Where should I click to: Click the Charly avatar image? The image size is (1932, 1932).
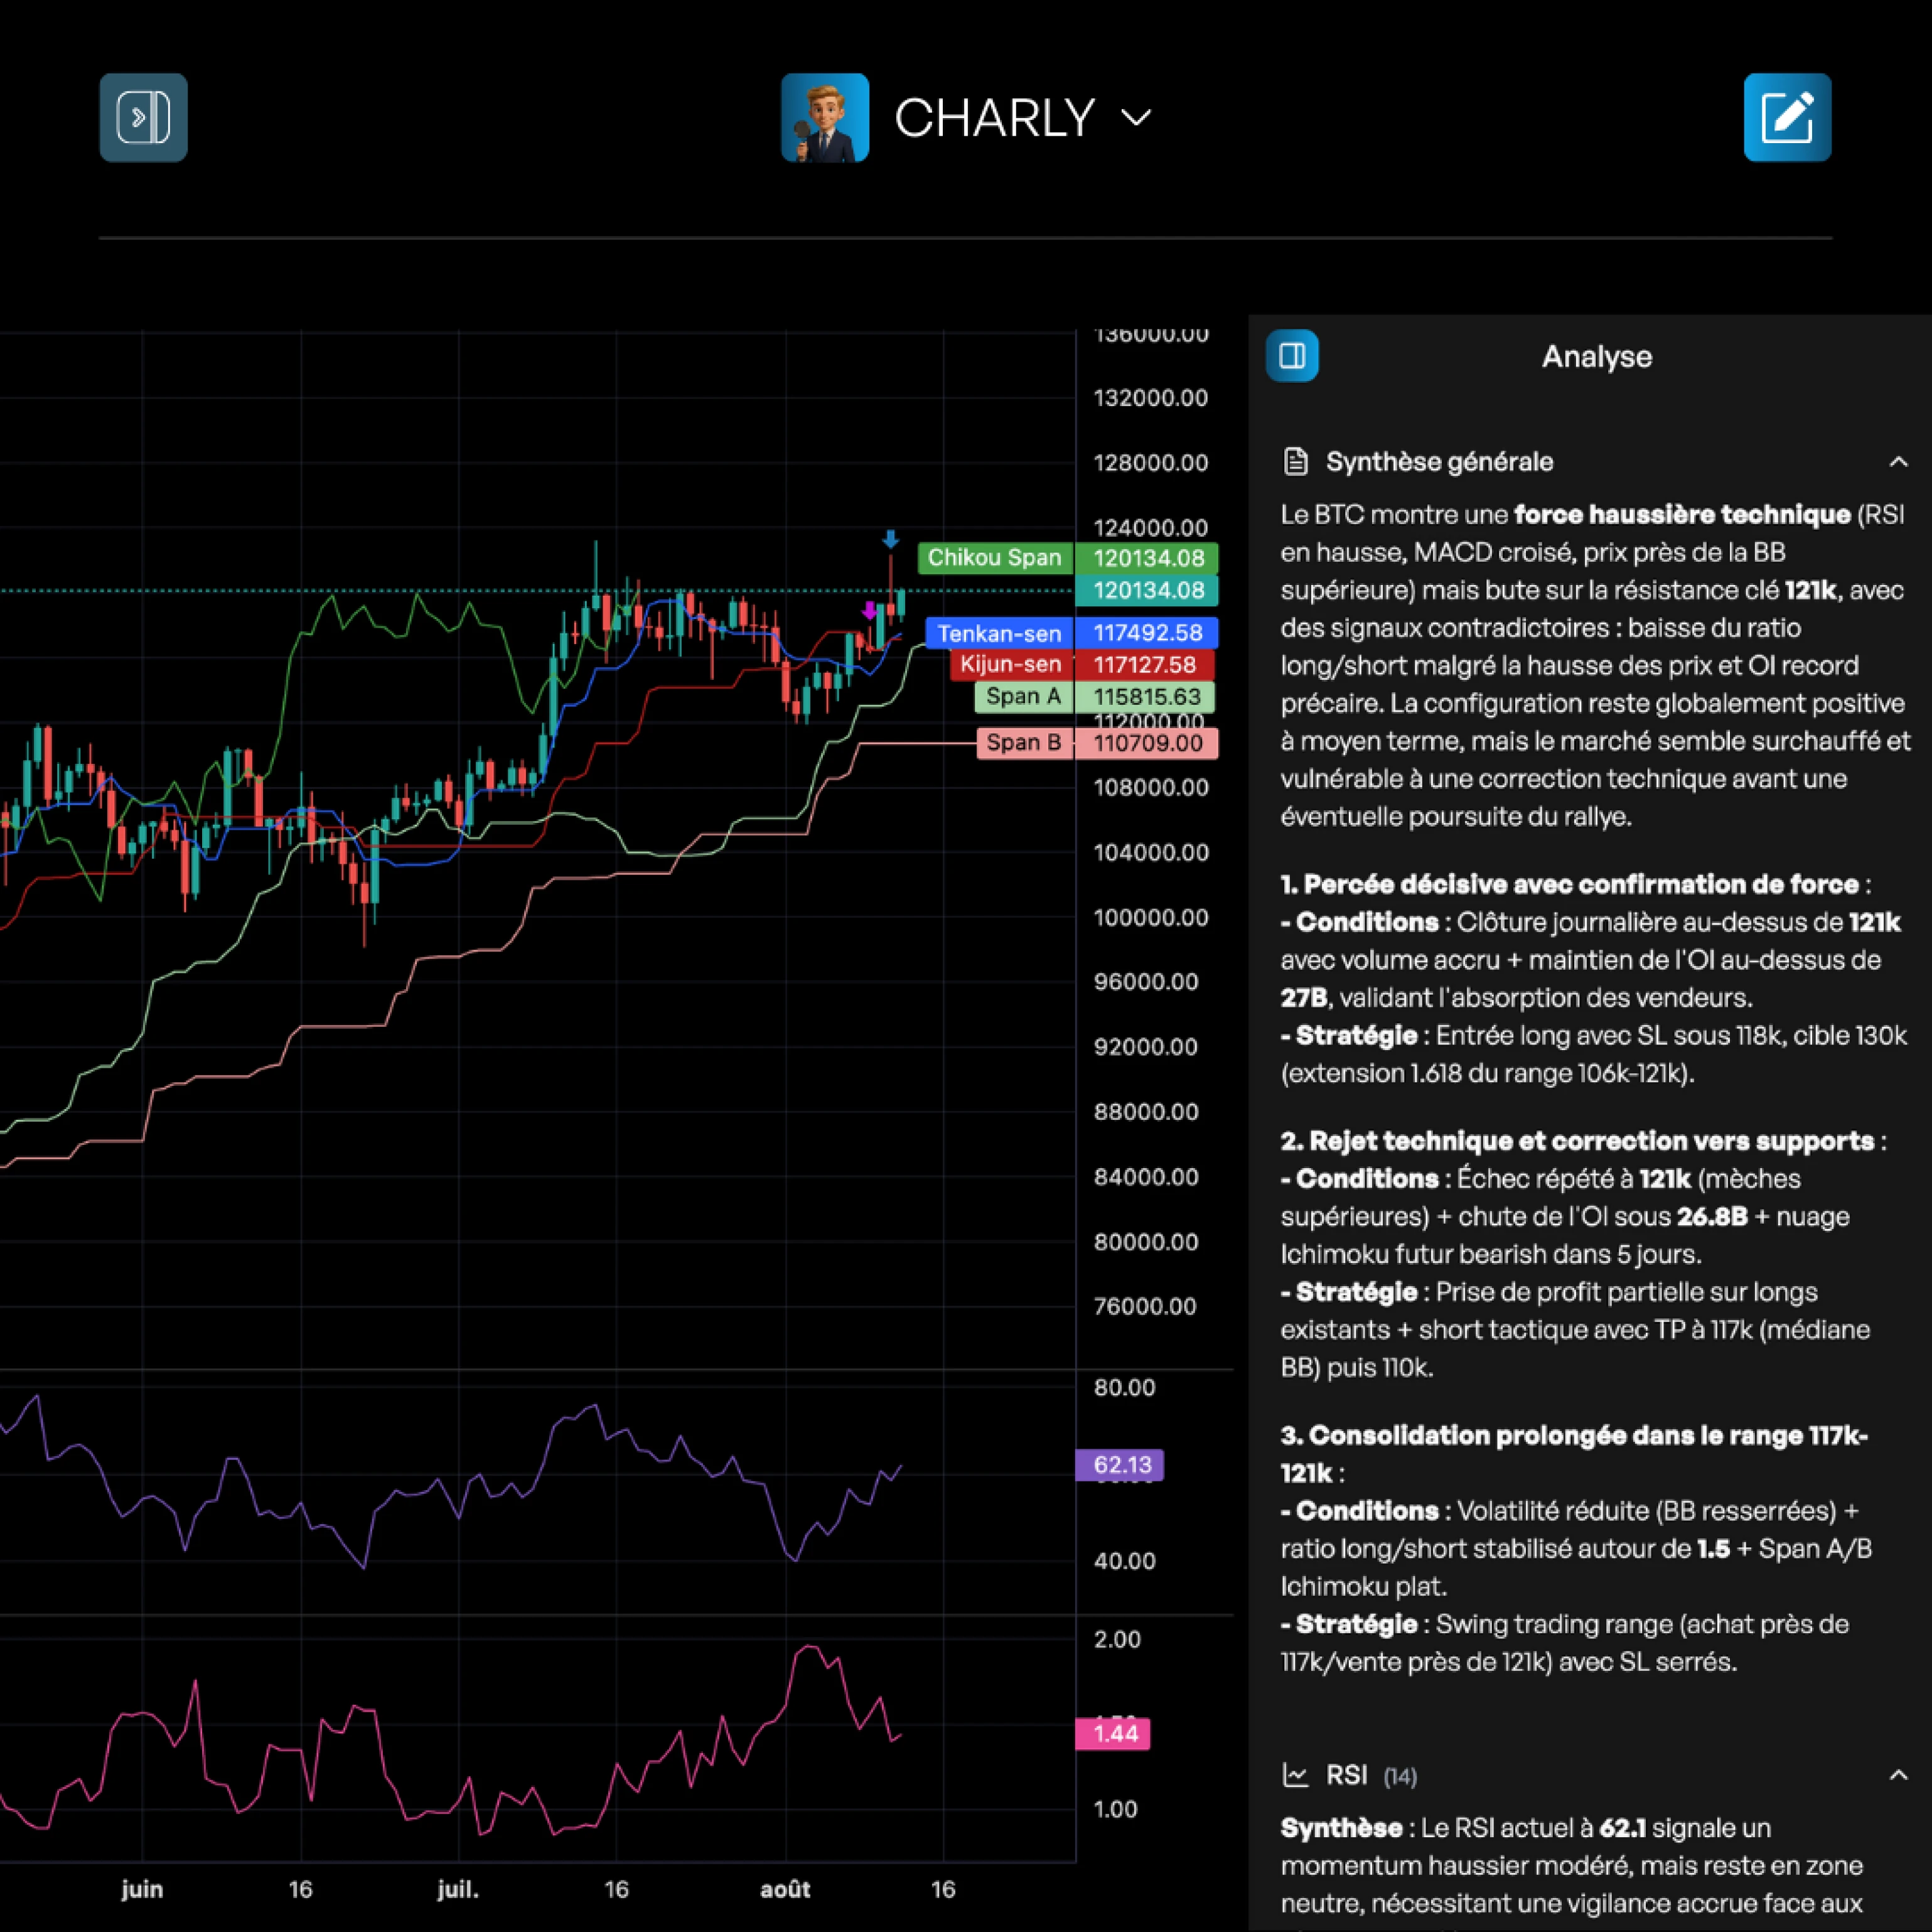[x=824, y=118]
